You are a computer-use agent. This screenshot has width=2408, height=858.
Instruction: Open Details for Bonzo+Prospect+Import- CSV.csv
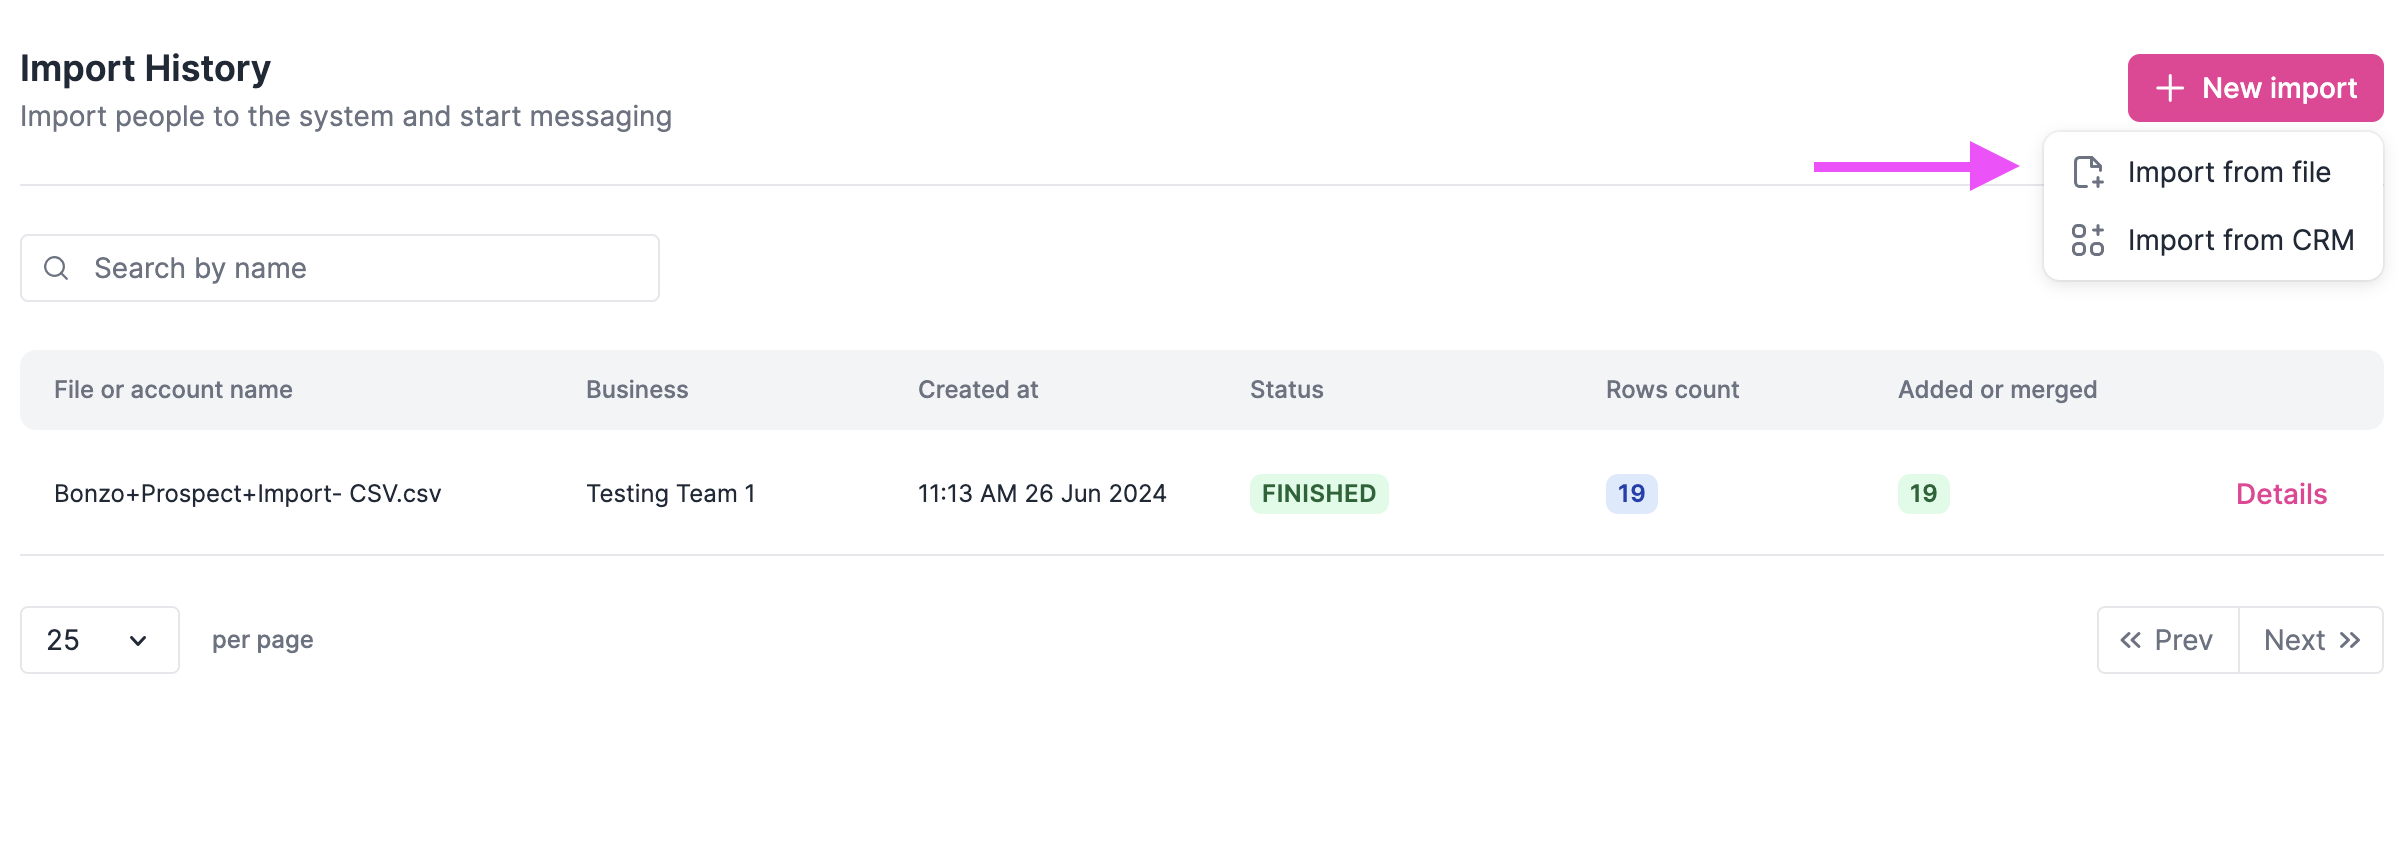2281,493
